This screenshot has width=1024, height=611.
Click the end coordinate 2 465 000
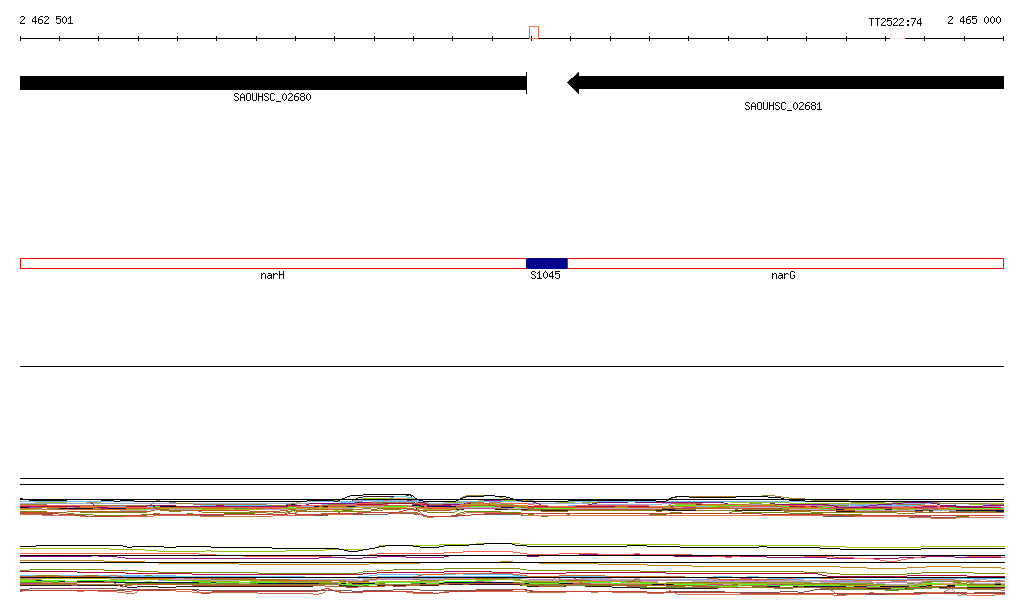[x=974, y=20]
